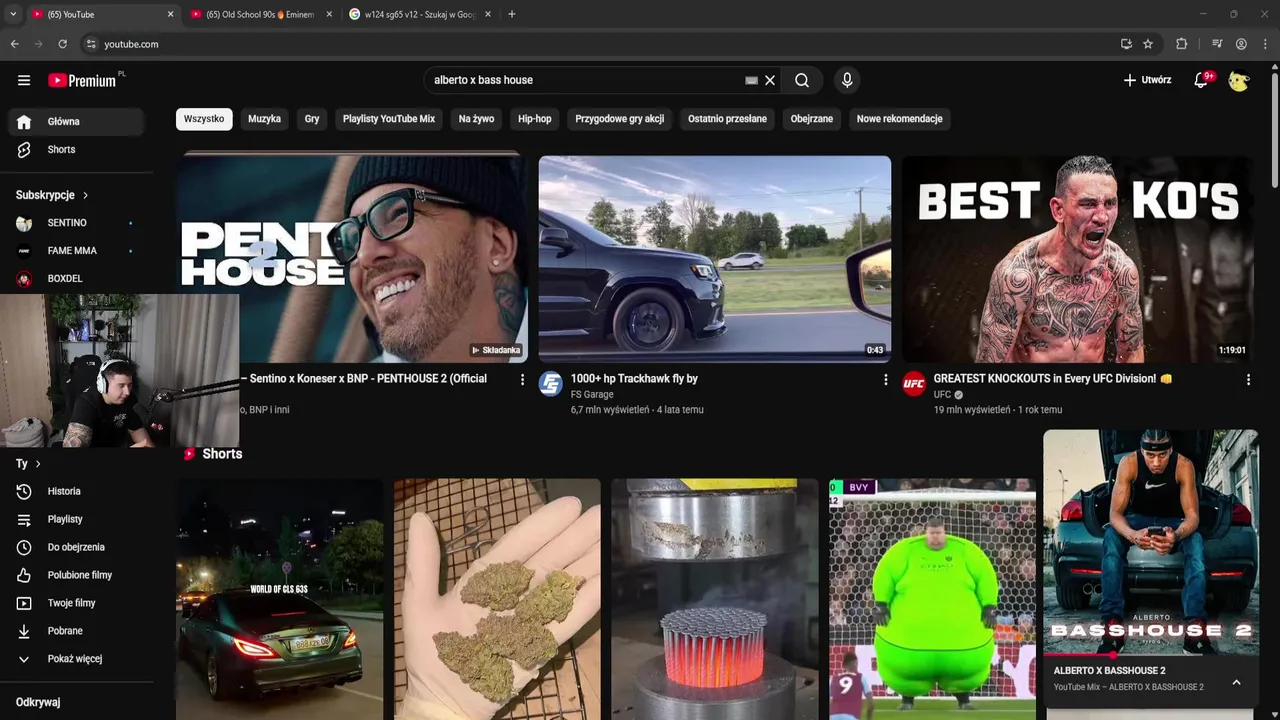Open more options for UFC knockouts video
The image size is (1280, 720).
tap(1248, 380)
